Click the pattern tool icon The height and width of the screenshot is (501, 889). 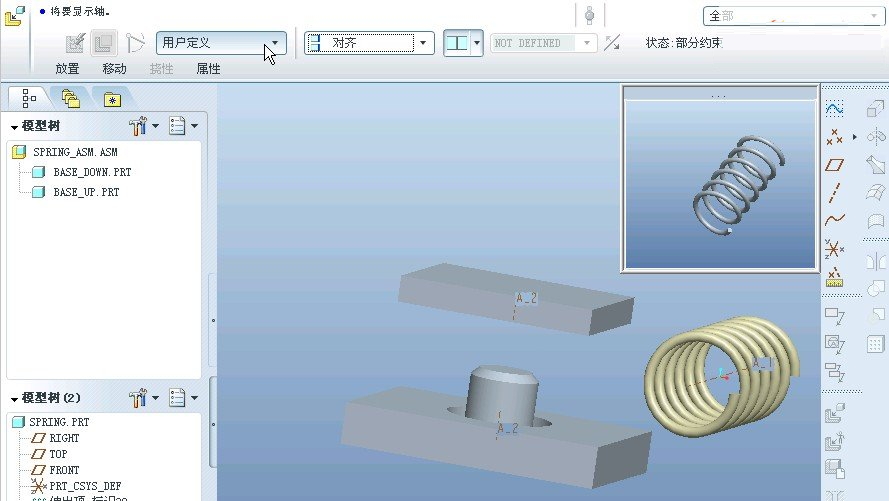coord(876,344)
